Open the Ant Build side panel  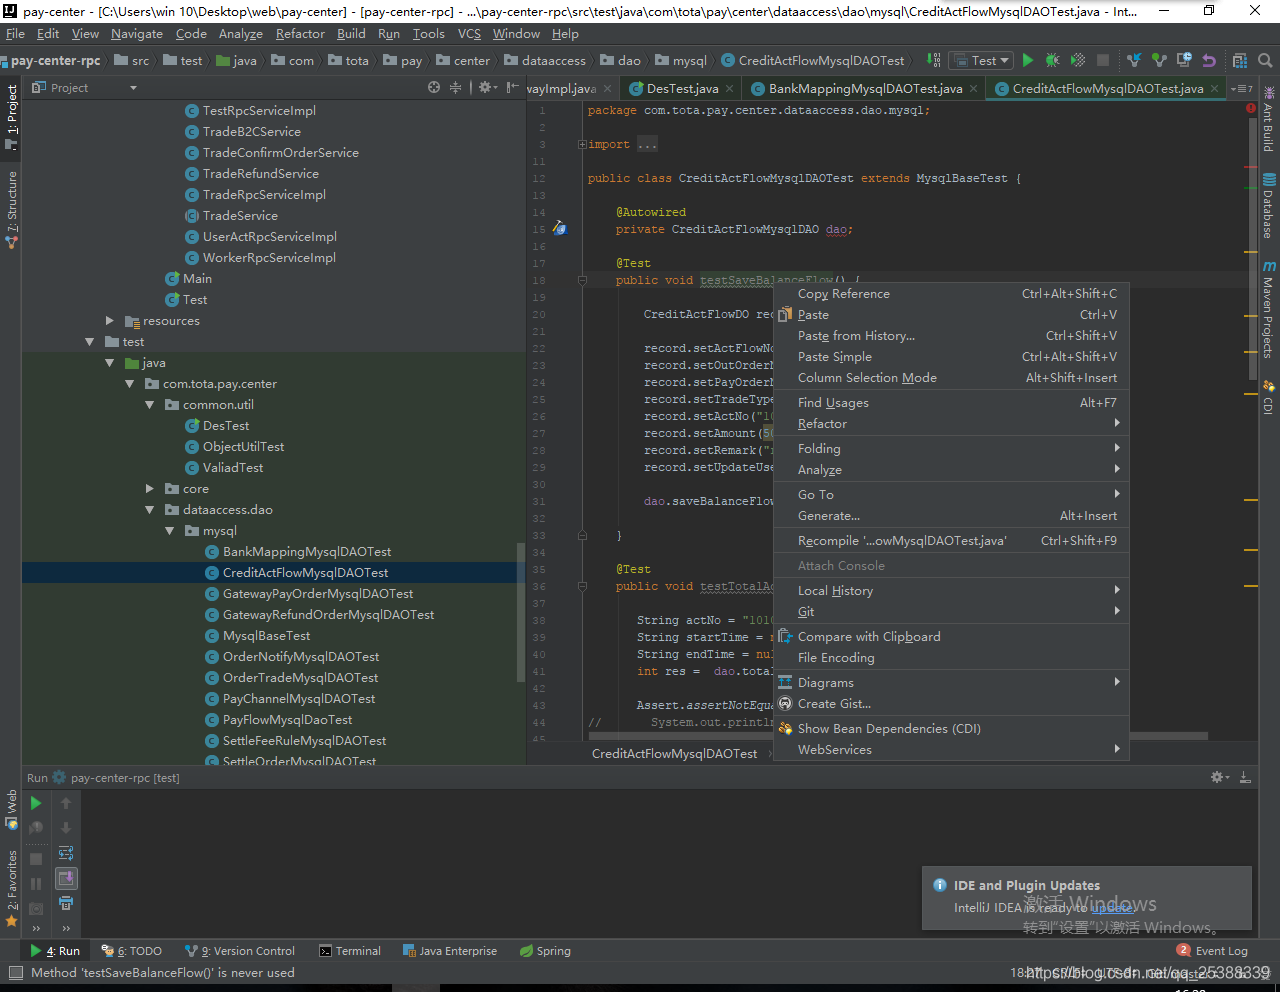pyautogui.click(x=1268, y=120)
